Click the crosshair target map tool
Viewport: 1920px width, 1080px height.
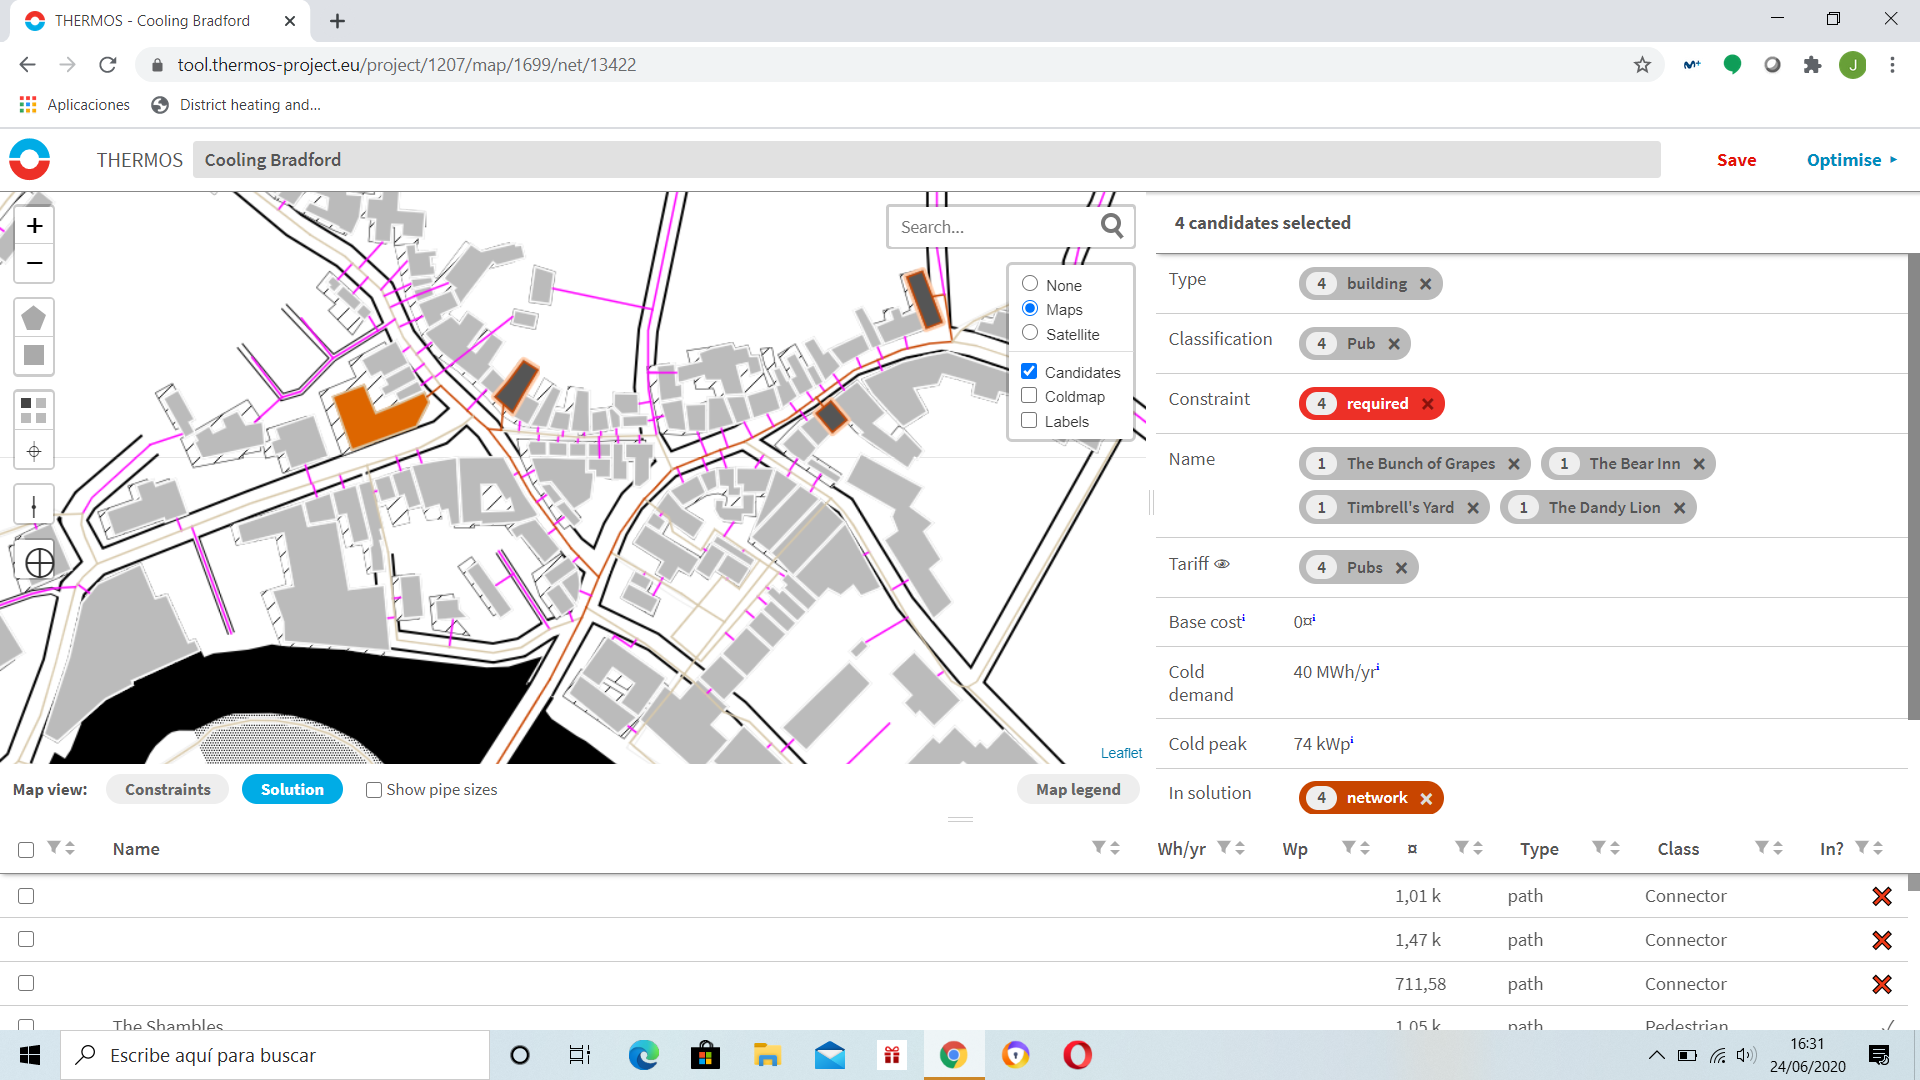point(34,451)
